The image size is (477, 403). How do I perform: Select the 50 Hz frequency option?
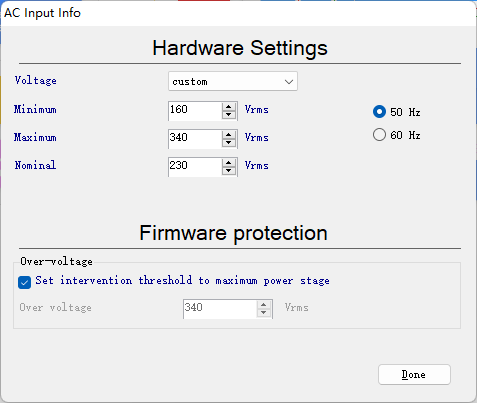coord(396,112)
